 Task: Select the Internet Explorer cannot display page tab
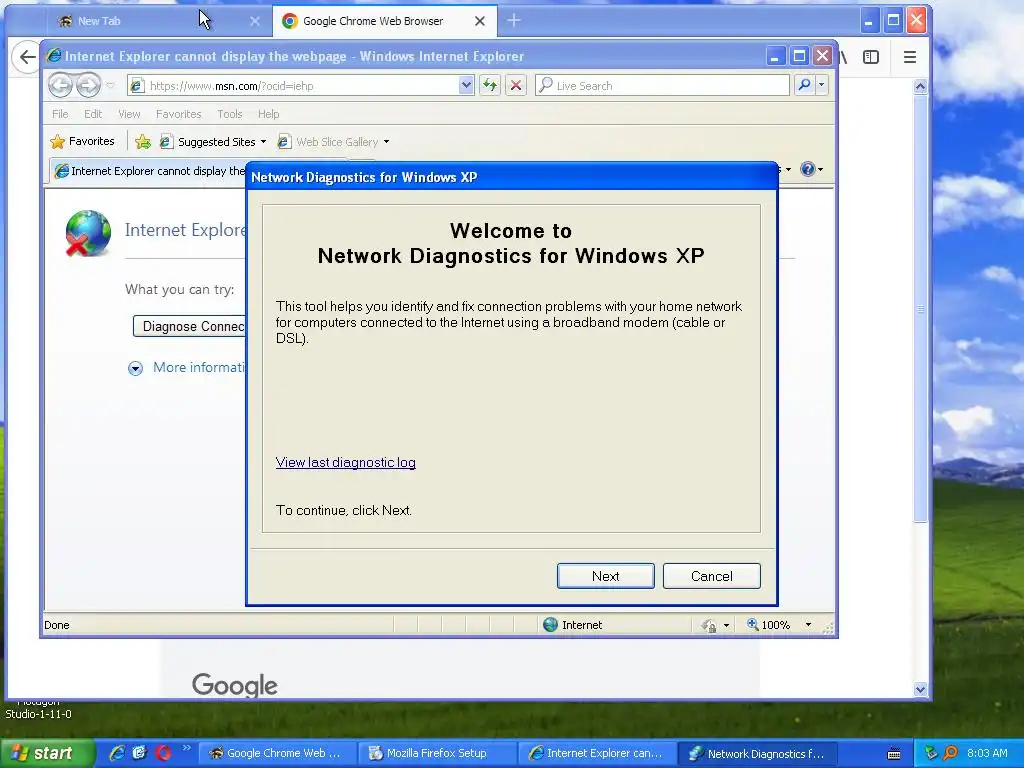tap(149, 171)
